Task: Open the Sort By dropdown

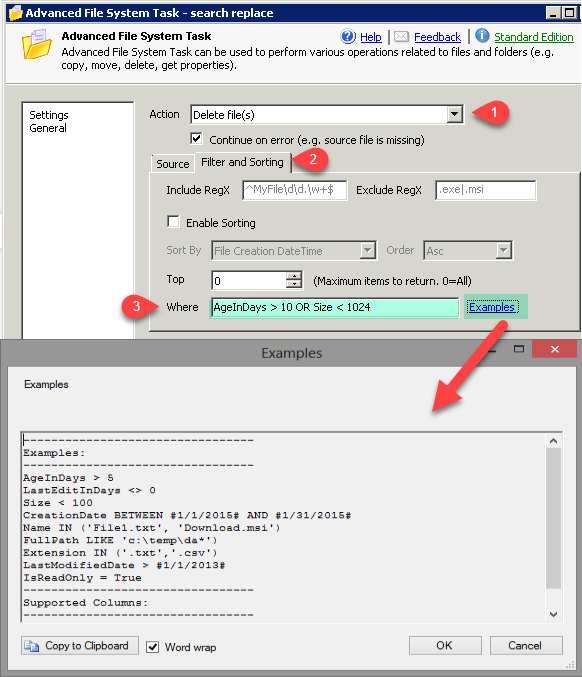Action: coord(367,250)
